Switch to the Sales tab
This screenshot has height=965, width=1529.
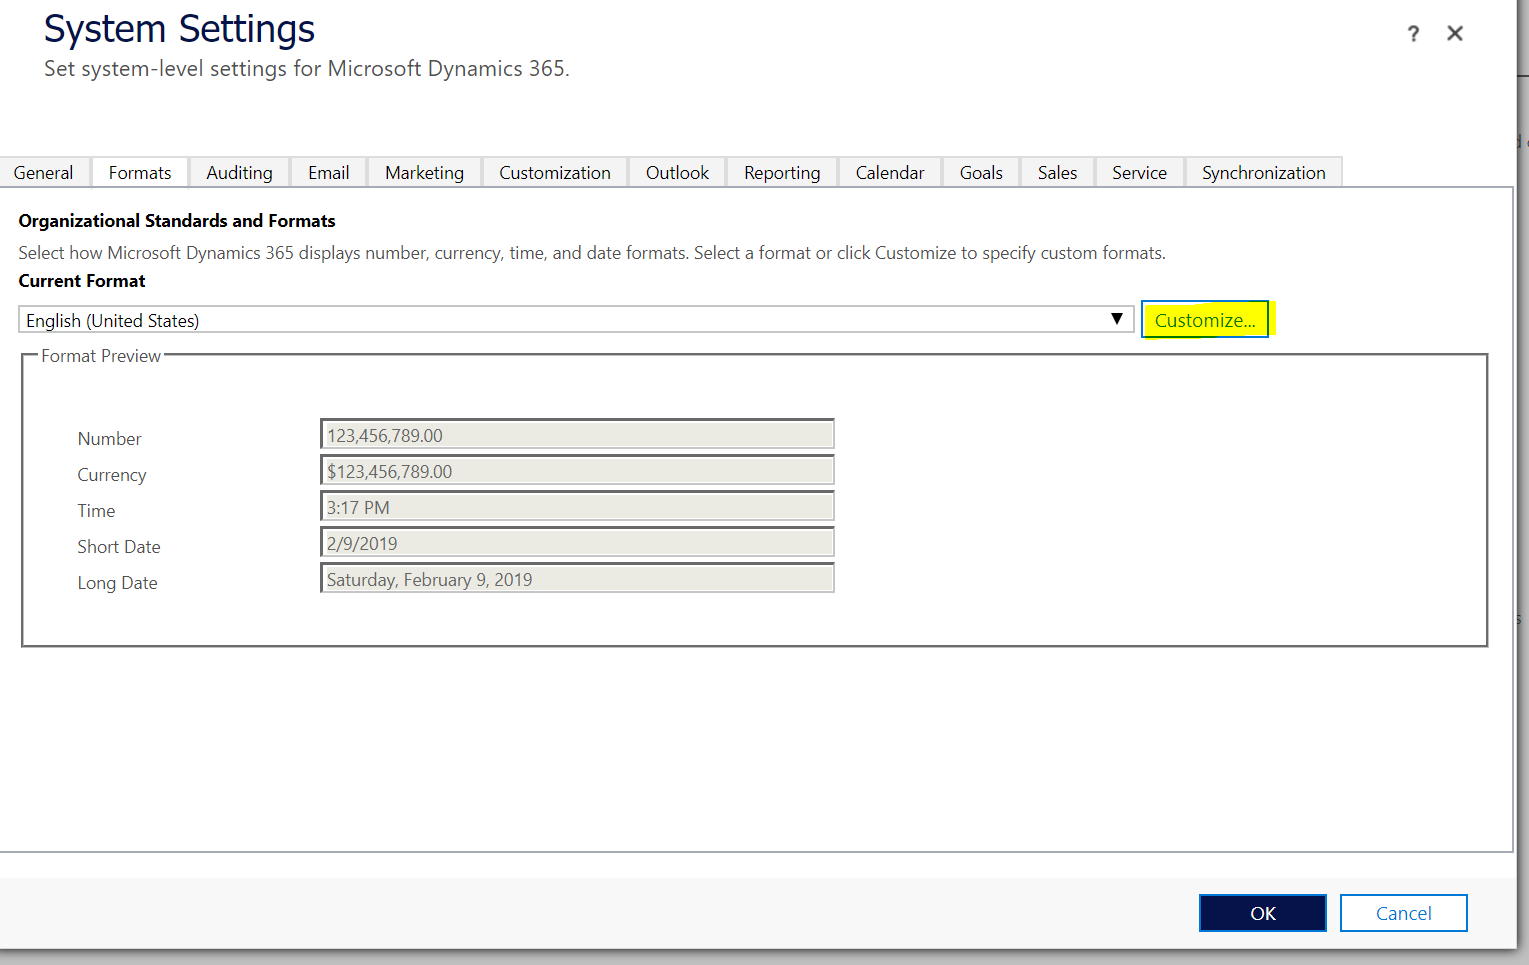pyautogui.click(x=1056, y=172)
